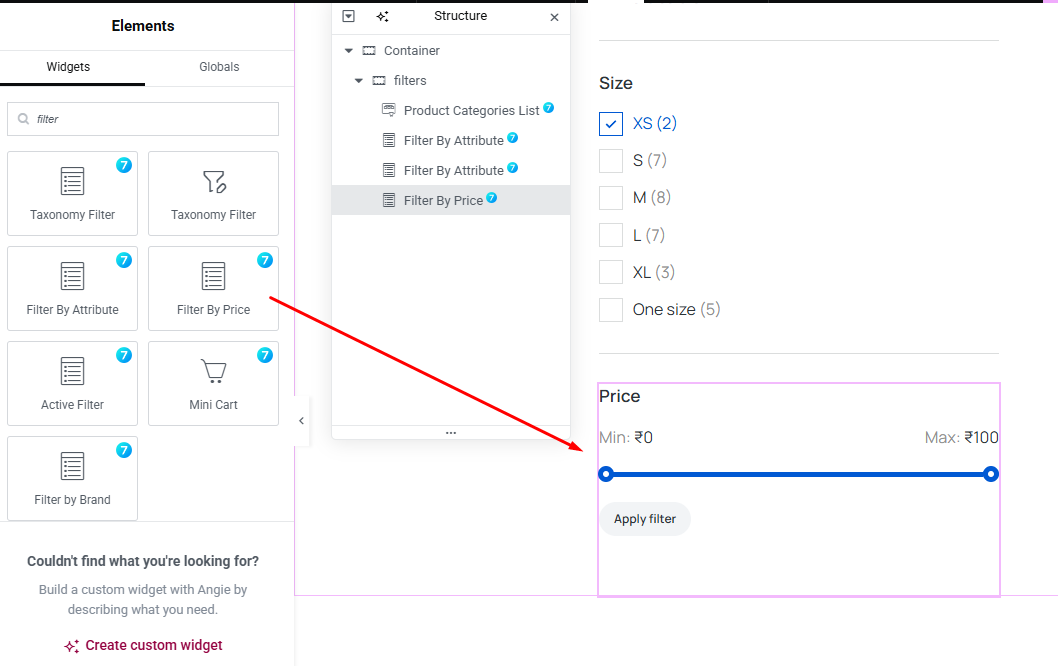Choose the Filter by Brand widget

click(x=72, y=478)
